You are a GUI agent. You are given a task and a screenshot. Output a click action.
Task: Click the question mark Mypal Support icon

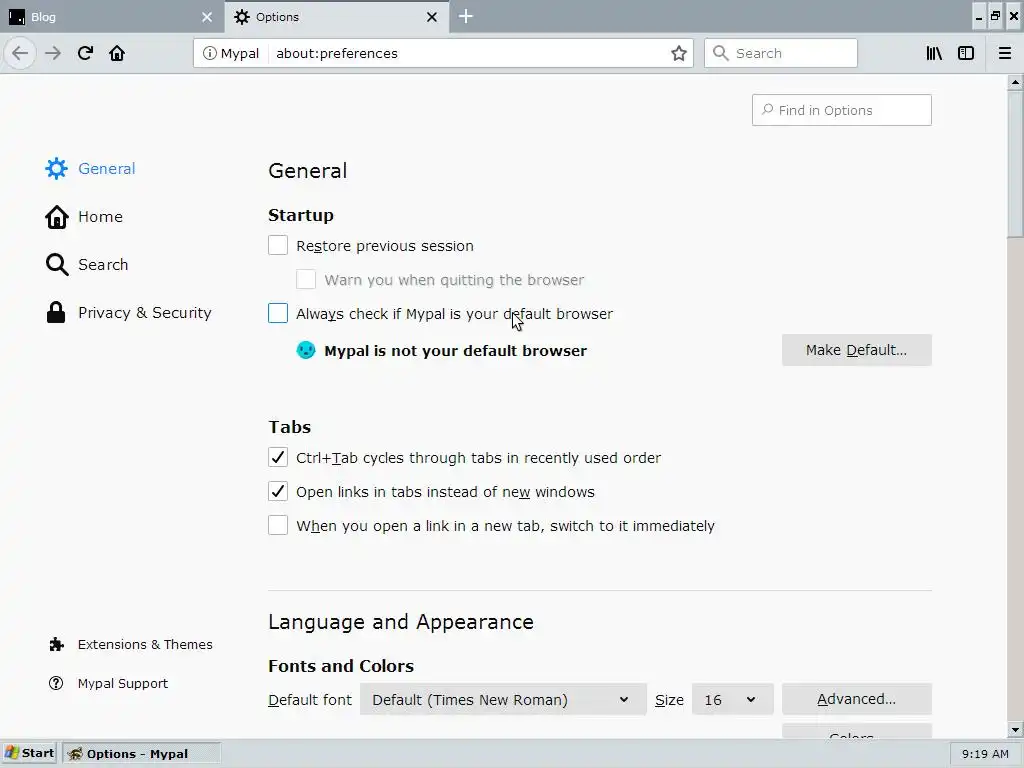(x=56, y=683)
